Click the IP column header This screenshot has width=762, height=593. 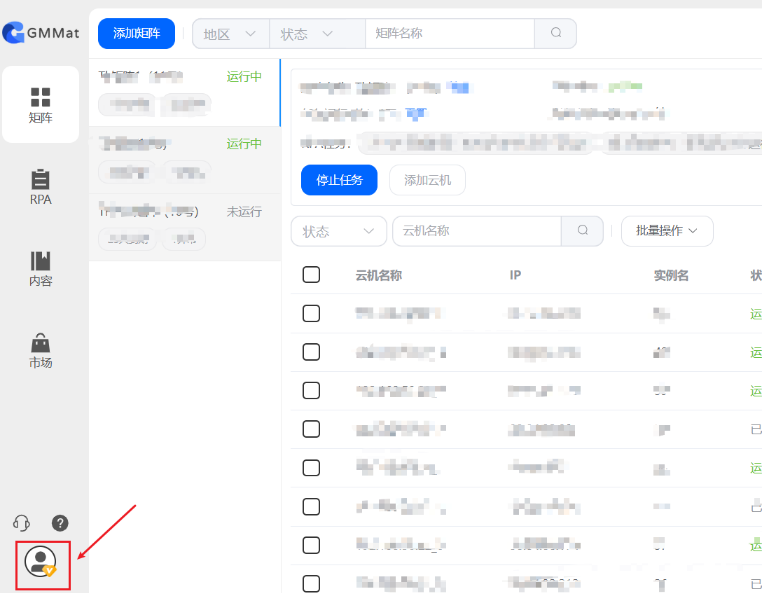click(x=515, y=275)
